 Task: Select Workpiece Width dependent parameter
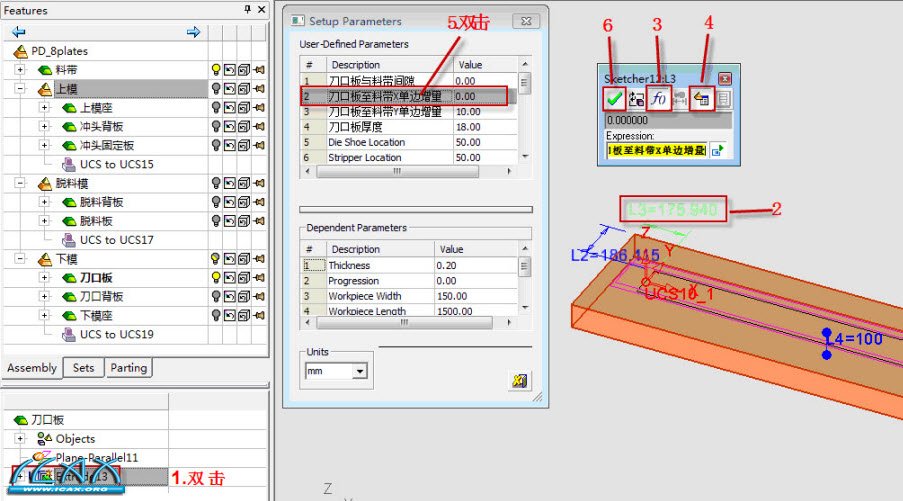click(408, 296)
